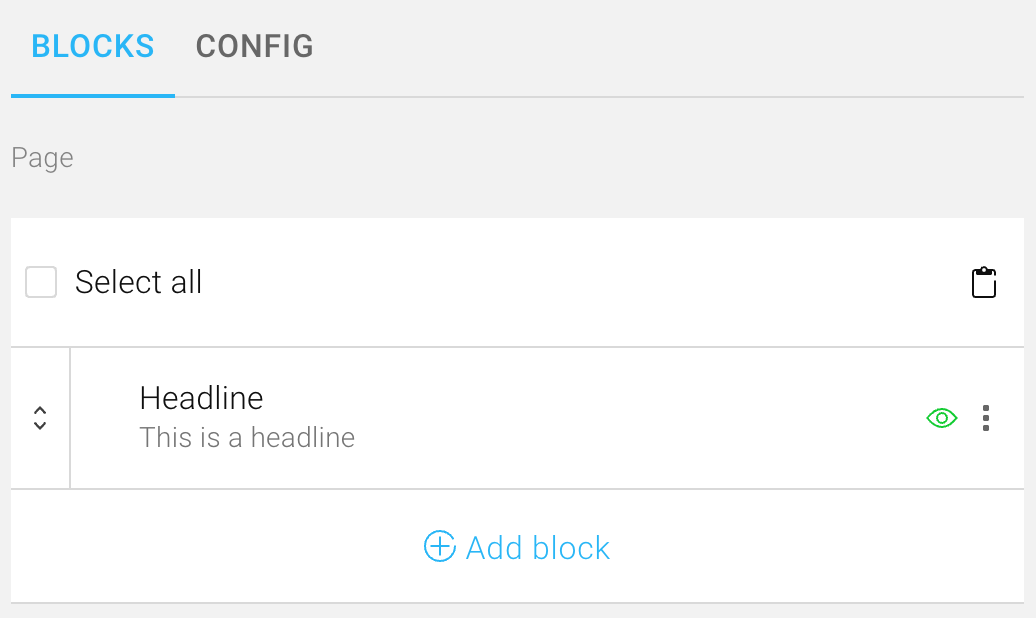Click the clipboard paste icon
1036x618 pixels.
984,282
